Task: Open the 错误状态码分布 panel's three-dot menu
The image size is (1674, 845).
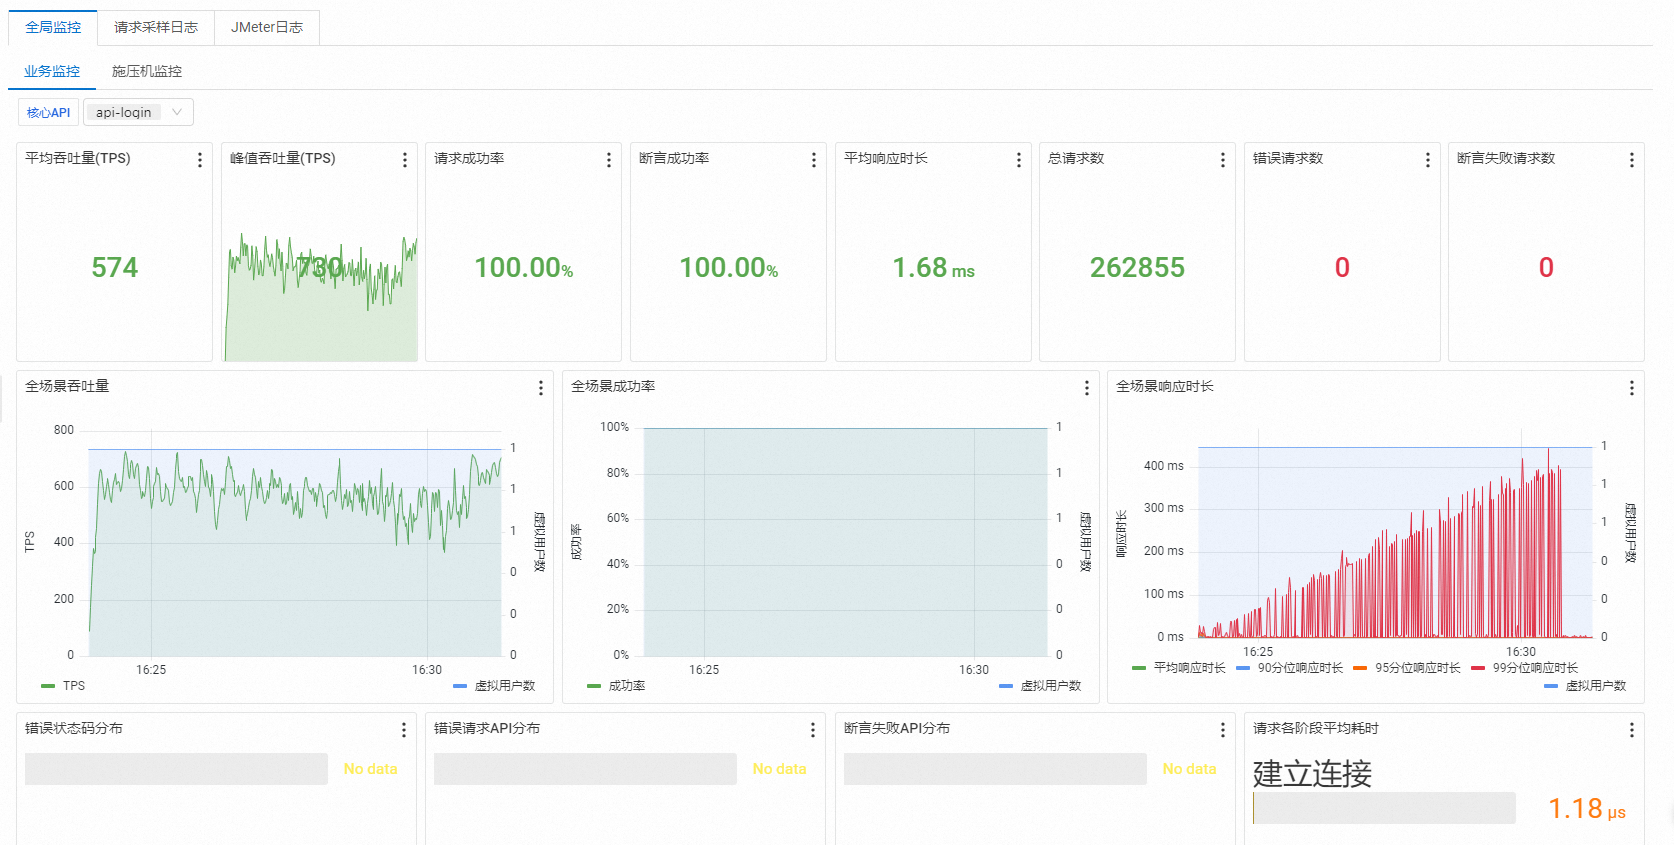Action: pyautogui.click(x=404, y=730)
